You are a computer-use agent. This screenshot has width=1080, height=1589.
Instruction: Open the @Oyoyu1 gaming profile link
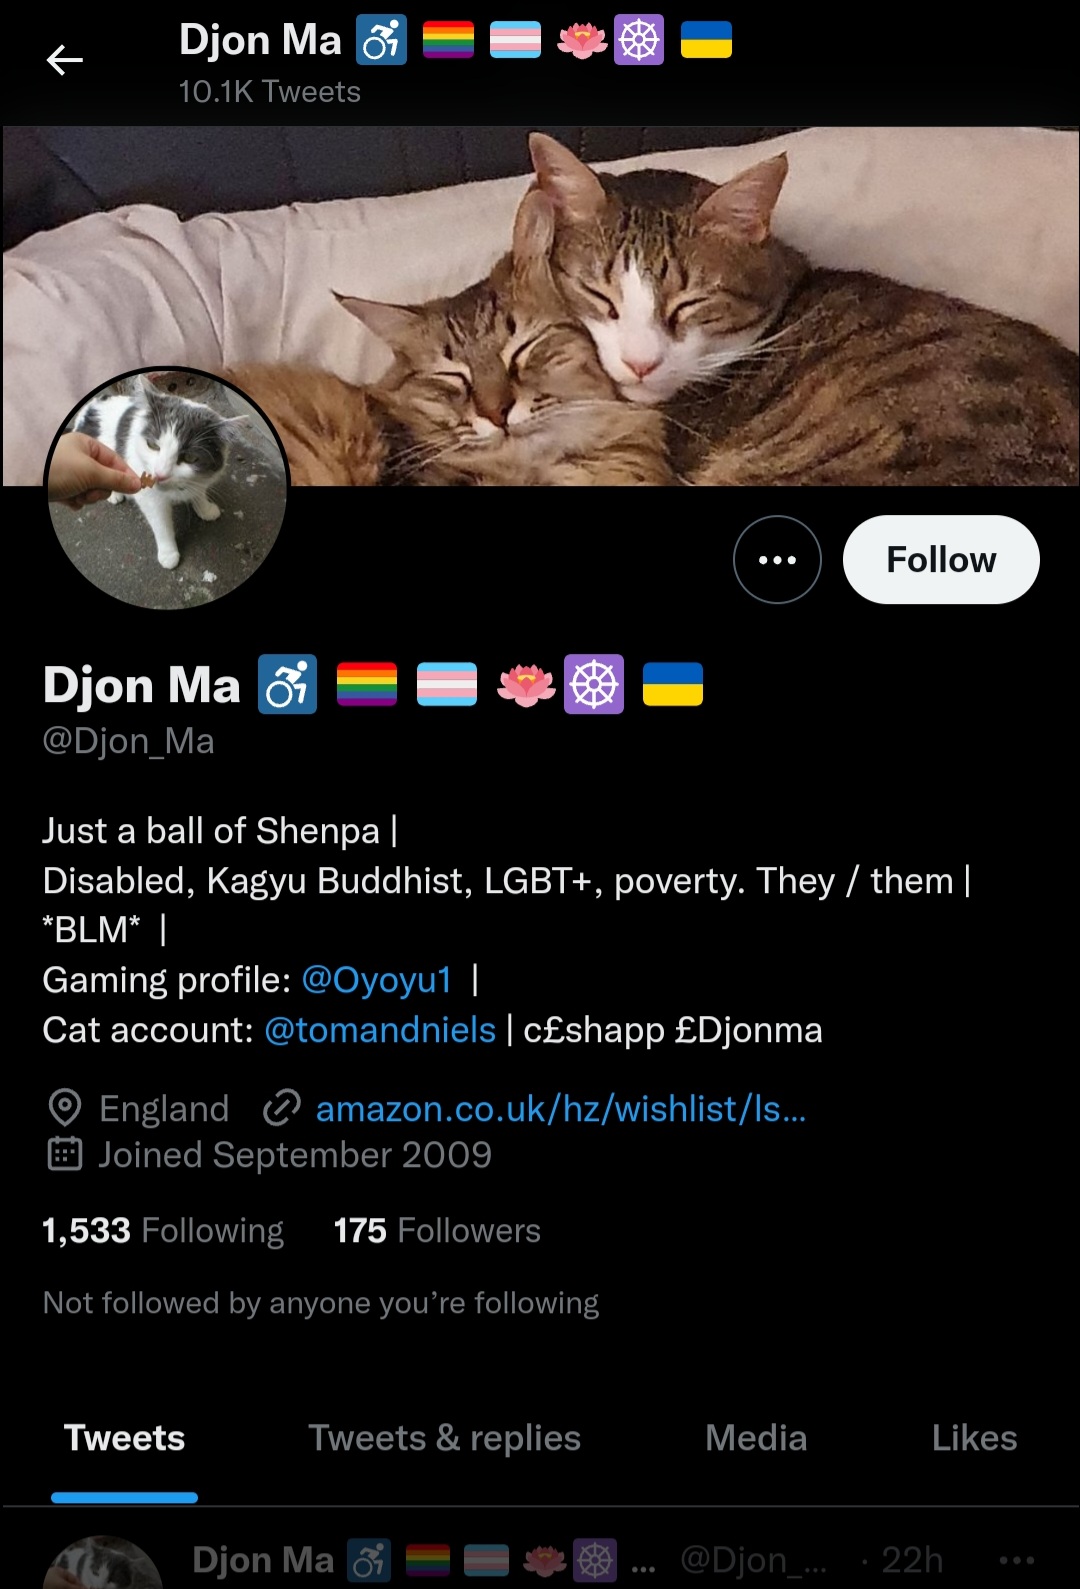(377, 980)
